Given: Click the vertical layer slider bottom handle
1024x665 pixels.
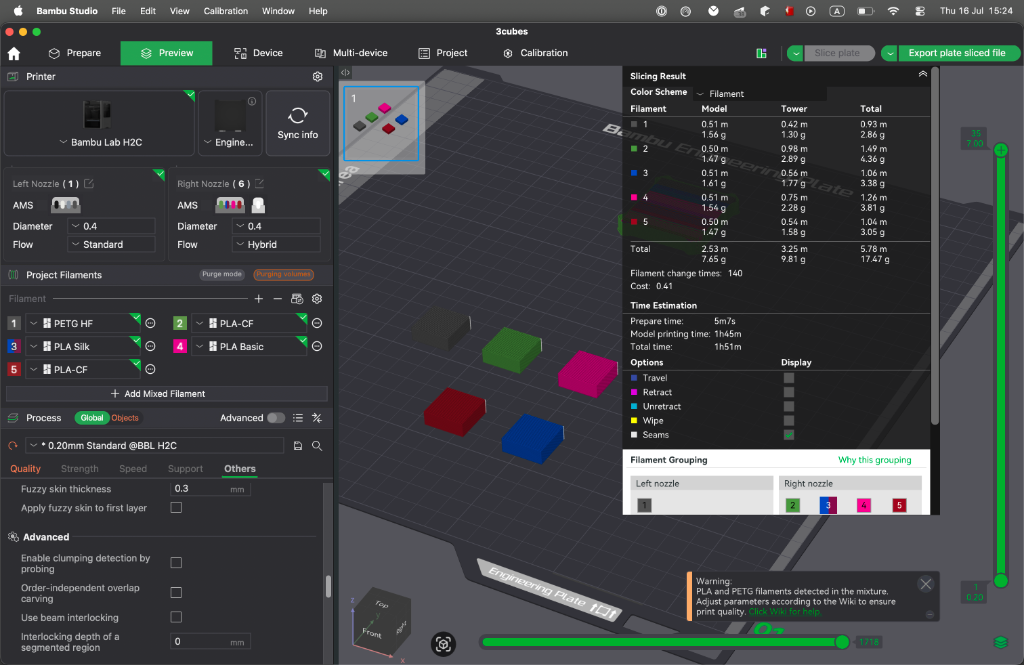Looking at the screenshot, I should pyautogui.click(x=1000, y=580).
